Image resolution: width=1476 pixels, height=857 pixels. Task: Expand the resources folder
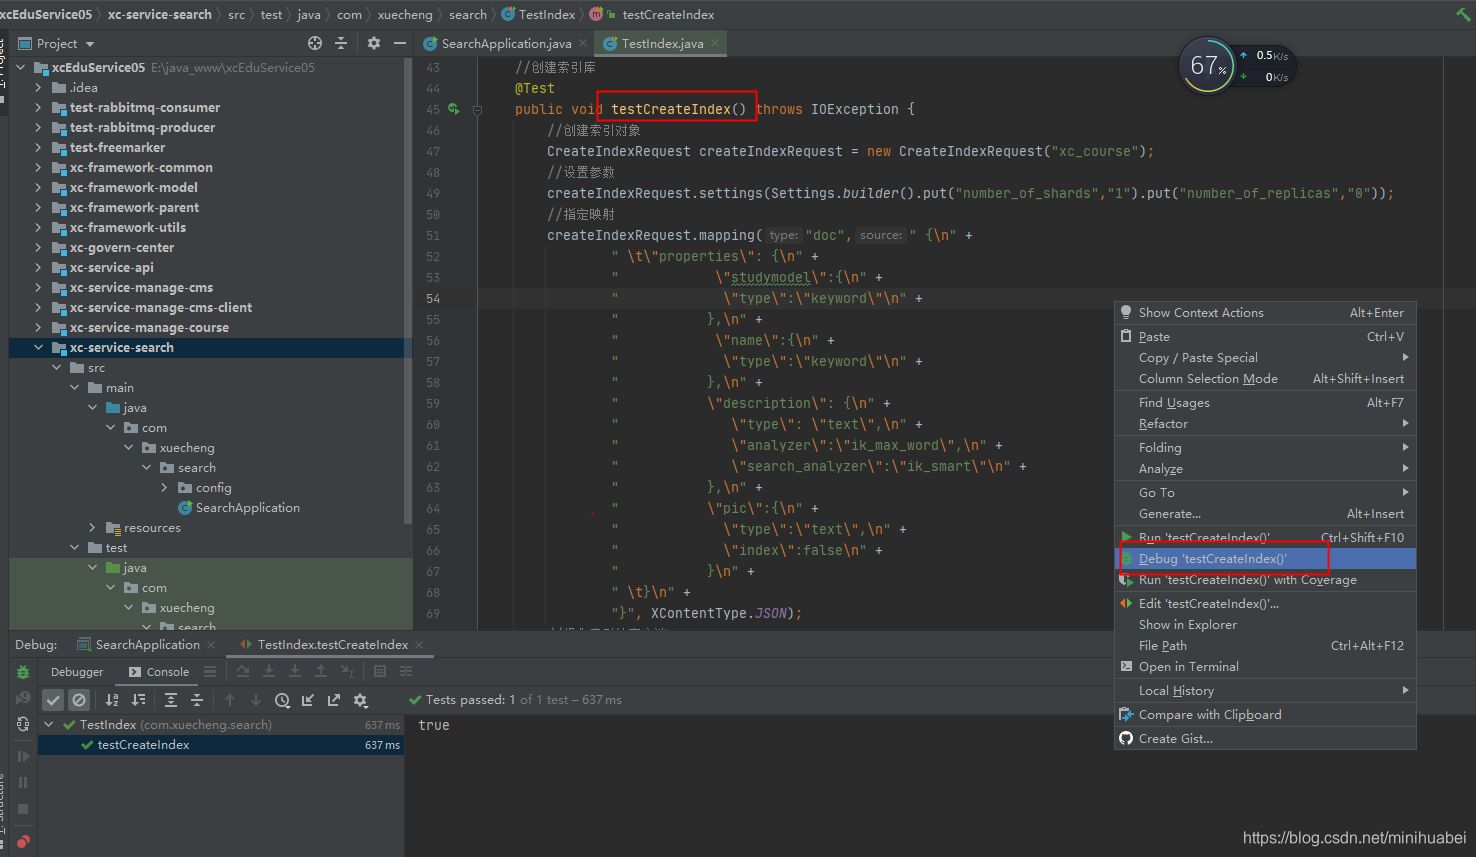[x=92, y=528]
